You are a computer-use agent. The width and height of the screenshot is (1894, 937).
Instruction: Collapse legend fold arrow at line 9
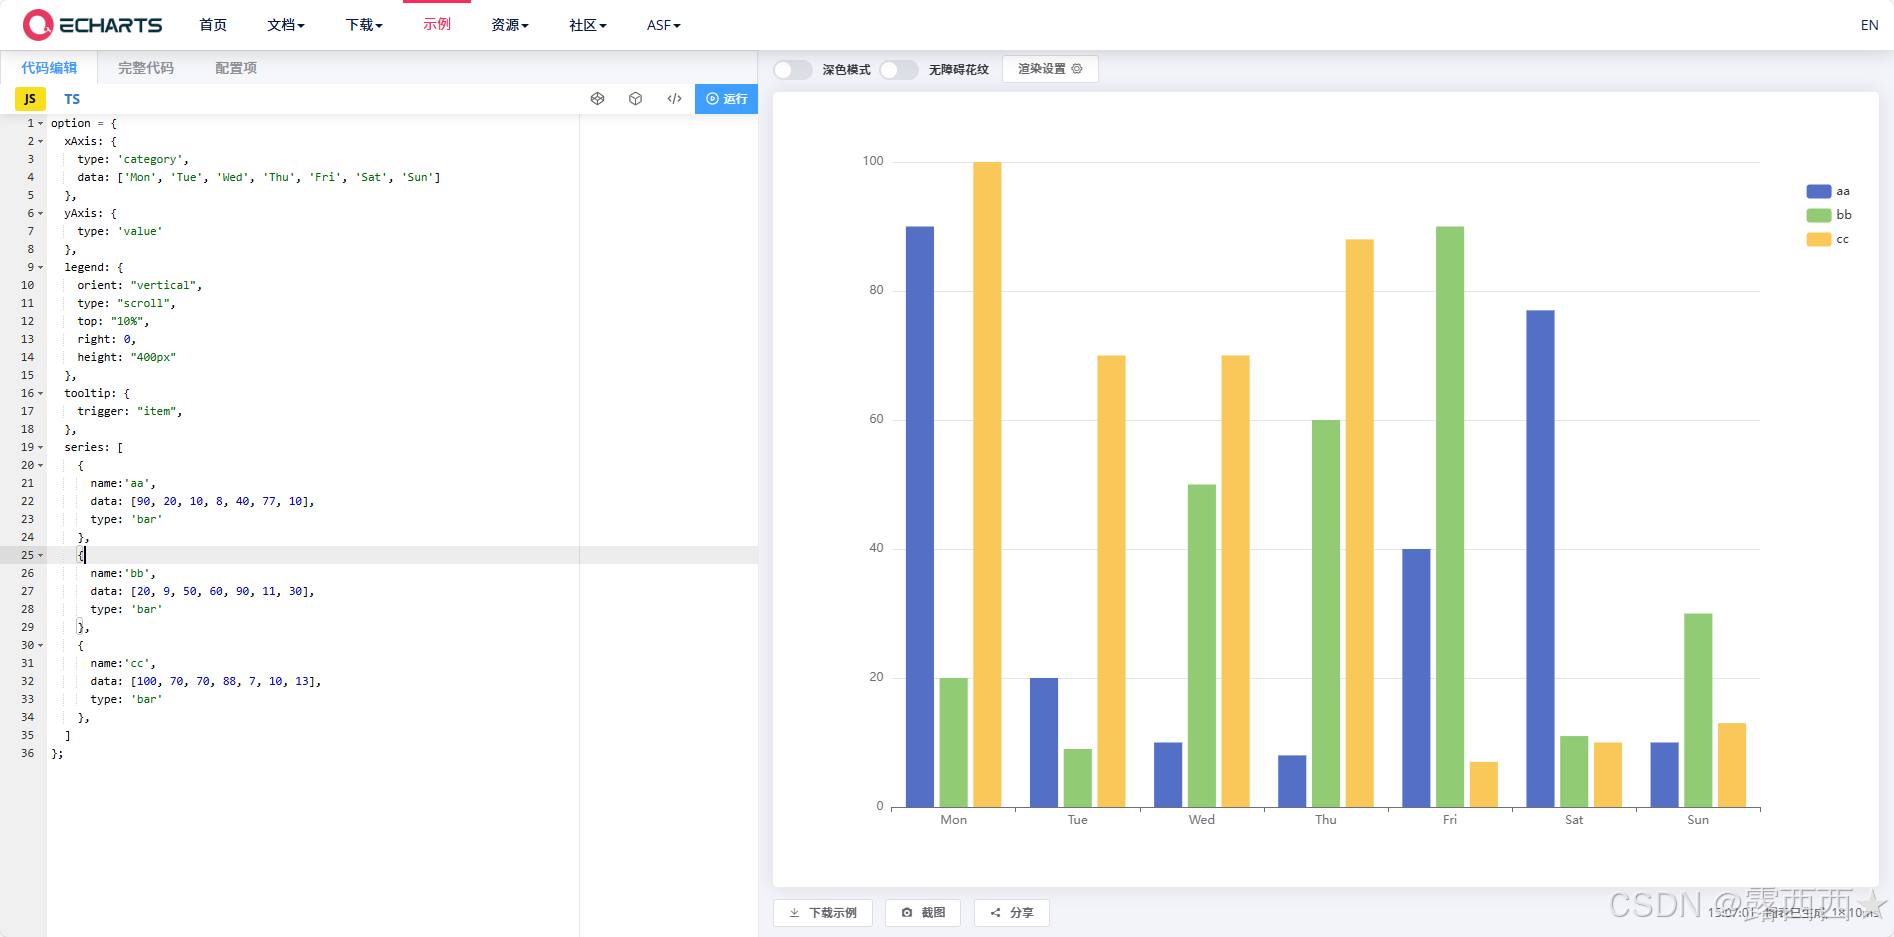41,268
